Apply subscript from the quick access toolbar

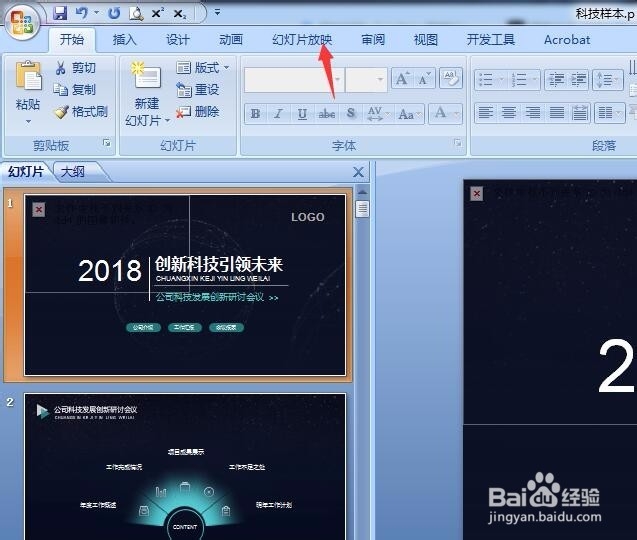tap(180, 14)
